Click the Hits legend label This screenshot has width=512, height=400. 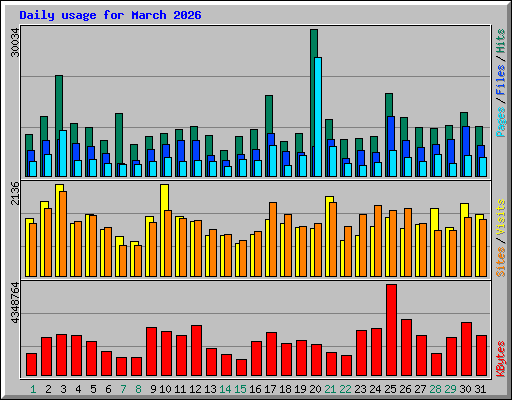[x=501, y=41]
